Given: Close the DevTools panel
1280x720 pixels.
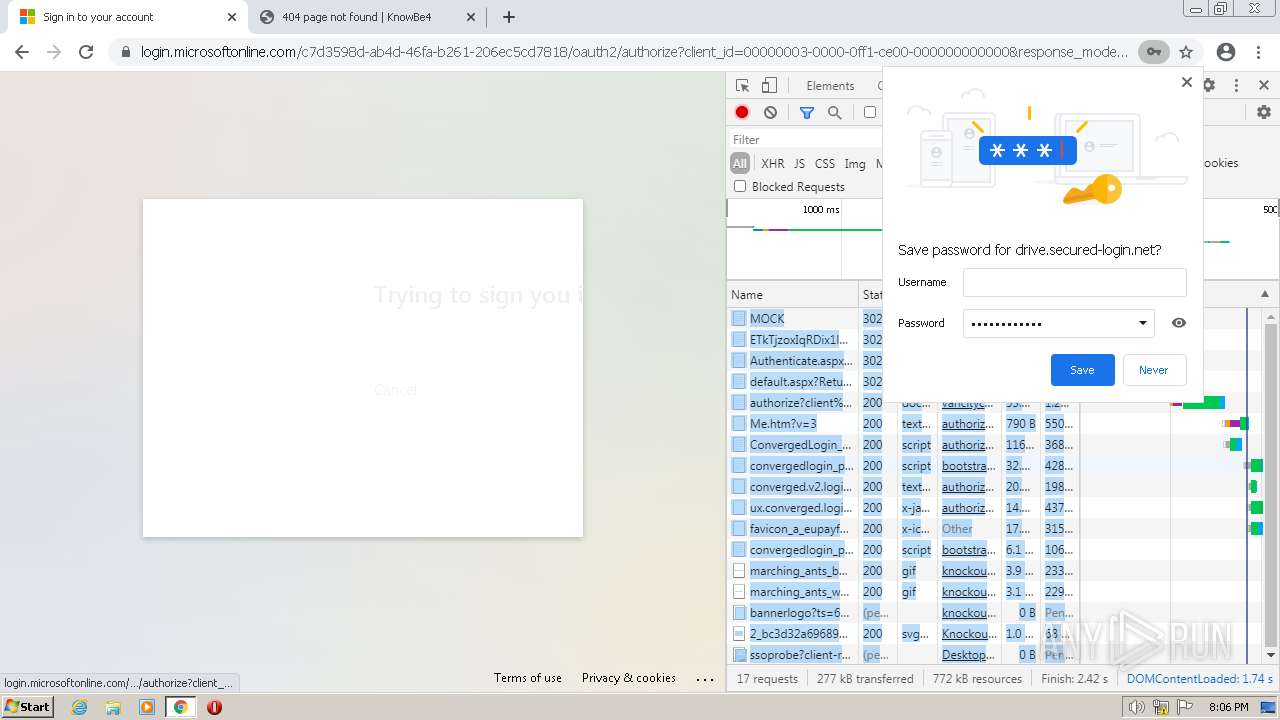Looking at the screenshot, I should pos(1264,86).
